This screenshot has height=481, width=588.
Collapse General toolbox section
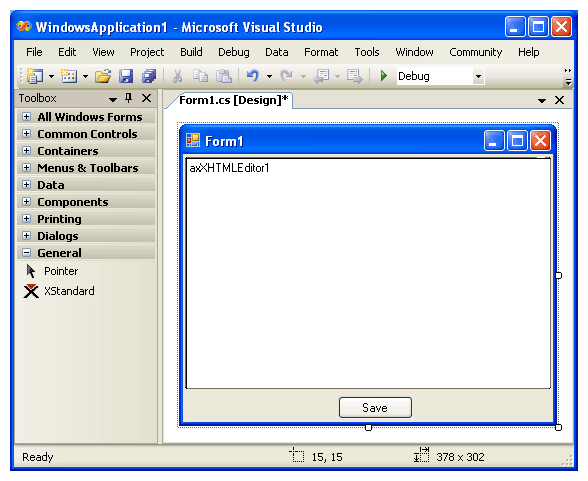[x=86, y=253]
